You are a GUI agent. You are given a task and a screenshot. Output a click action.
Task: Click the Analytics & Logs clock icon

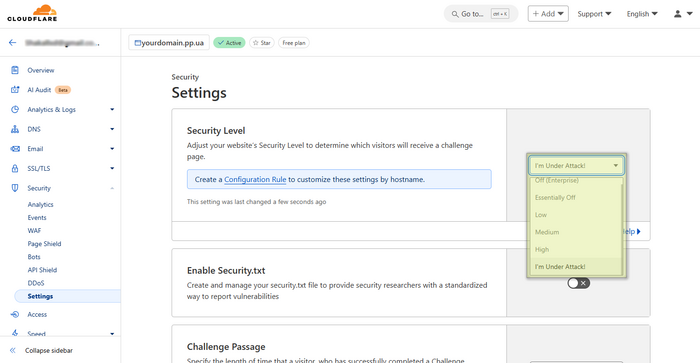[15, 109]
